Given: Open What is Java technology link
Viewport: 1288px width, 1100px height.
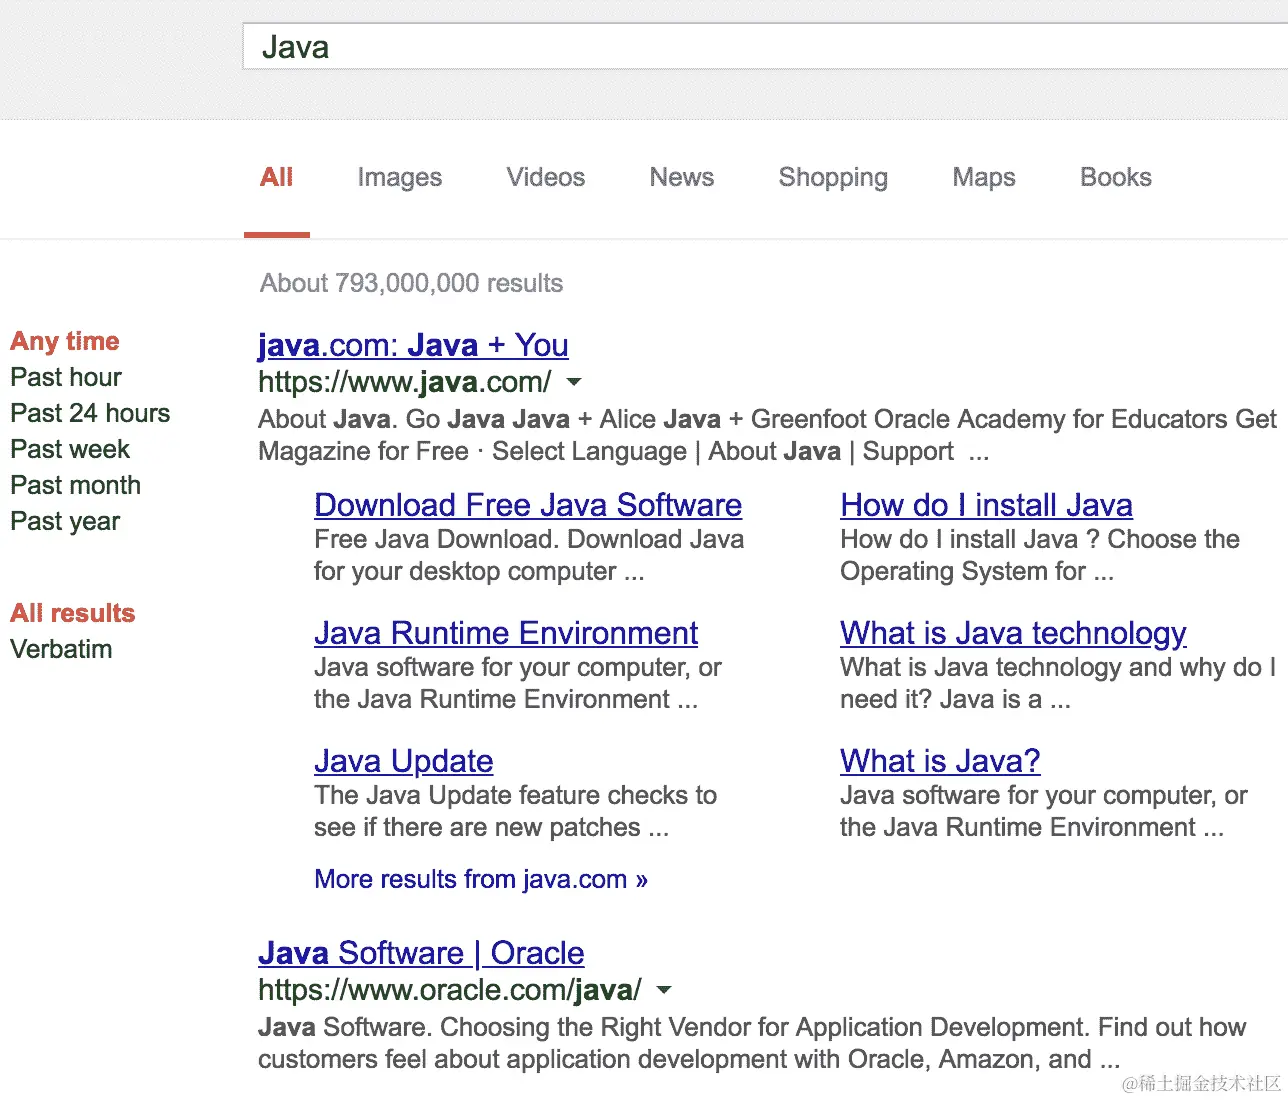Looking at the screenshot, I should click(x=1014, y=633).
